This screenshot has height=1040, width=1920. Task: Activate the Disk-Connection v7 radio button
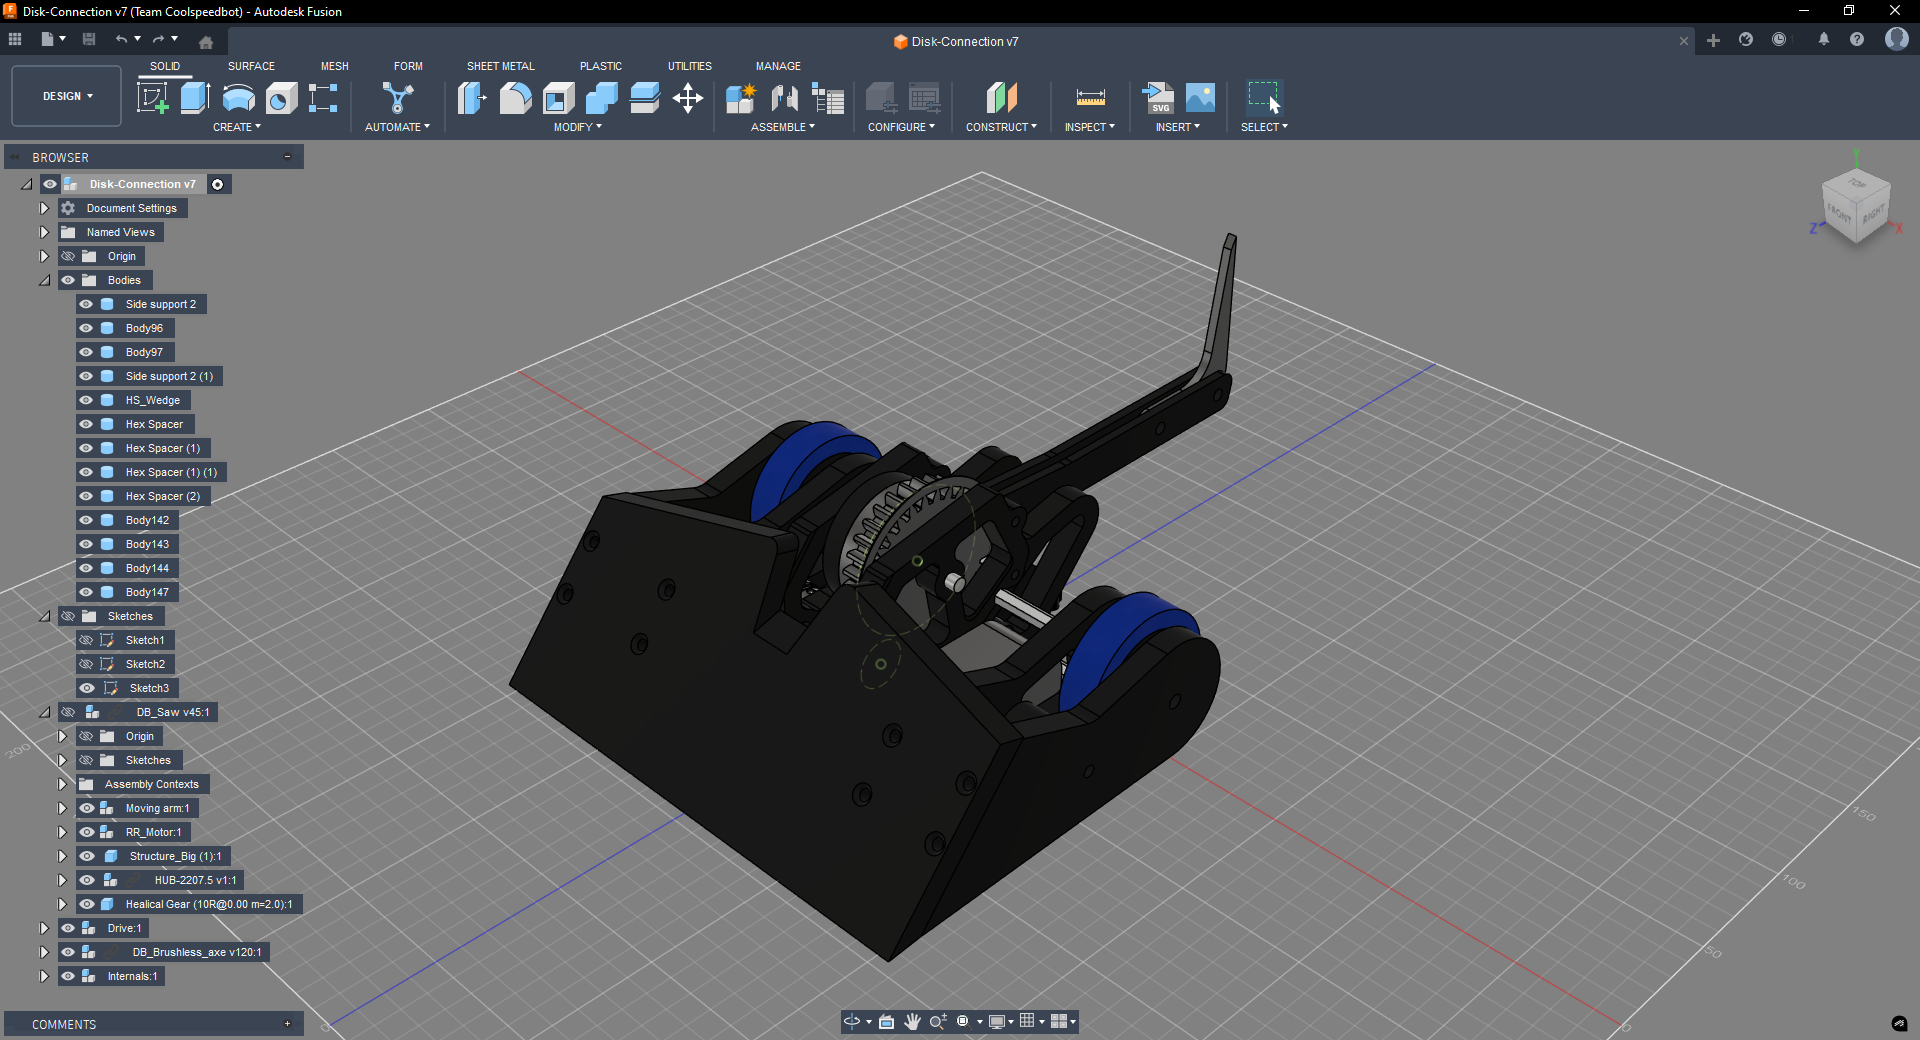click(217, 184)
